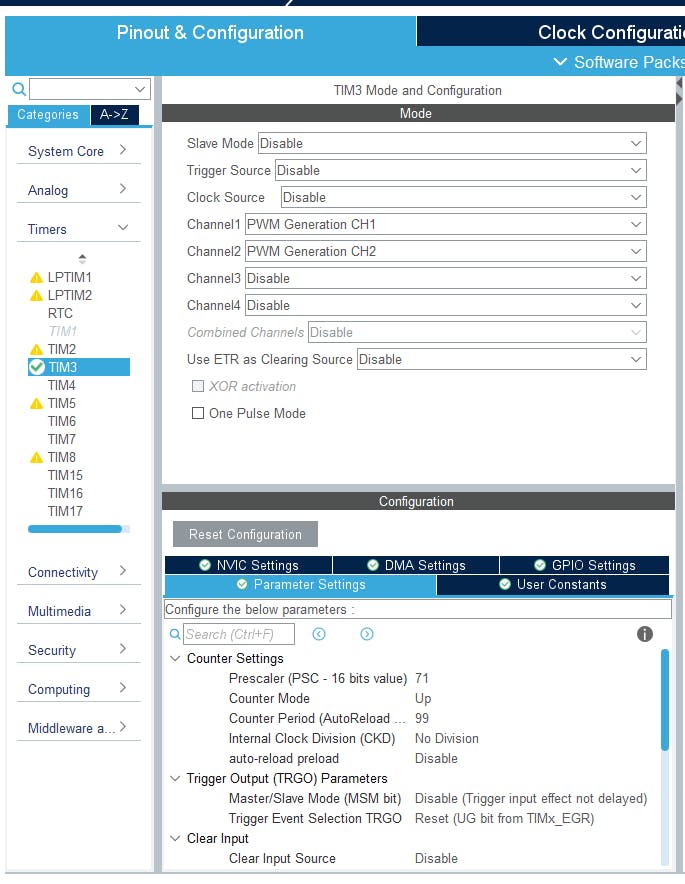Screen dimensions: 685x884
Task: Open the Trigger Source dropdown
Action: [x=461, y=170]
